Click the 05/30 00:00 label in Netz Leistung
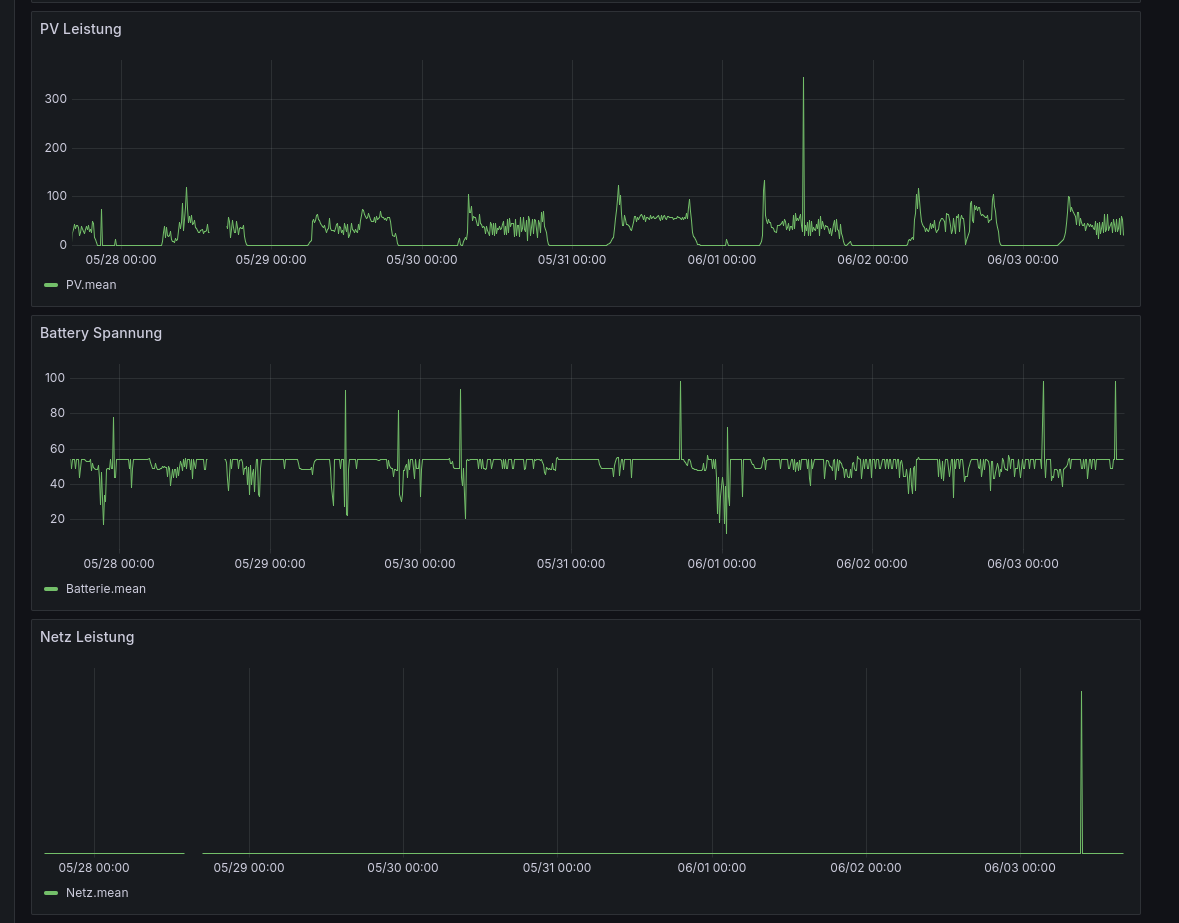 pos(402,868)
